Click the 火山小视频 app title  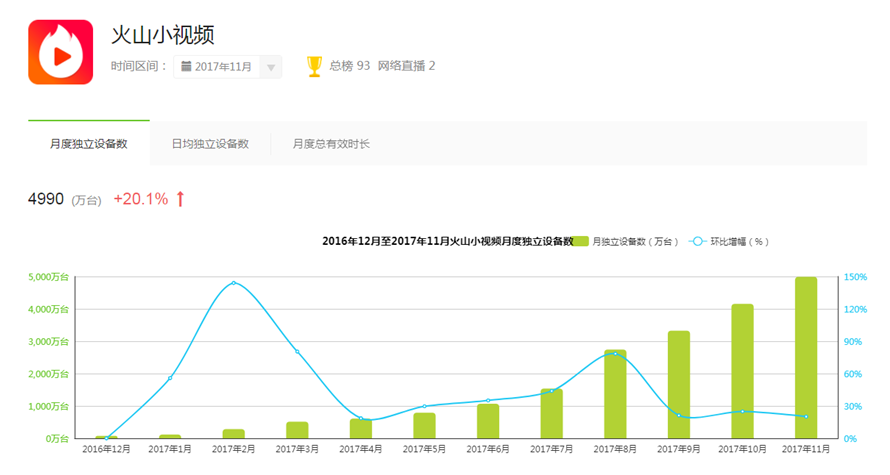(x=163, y=35)
